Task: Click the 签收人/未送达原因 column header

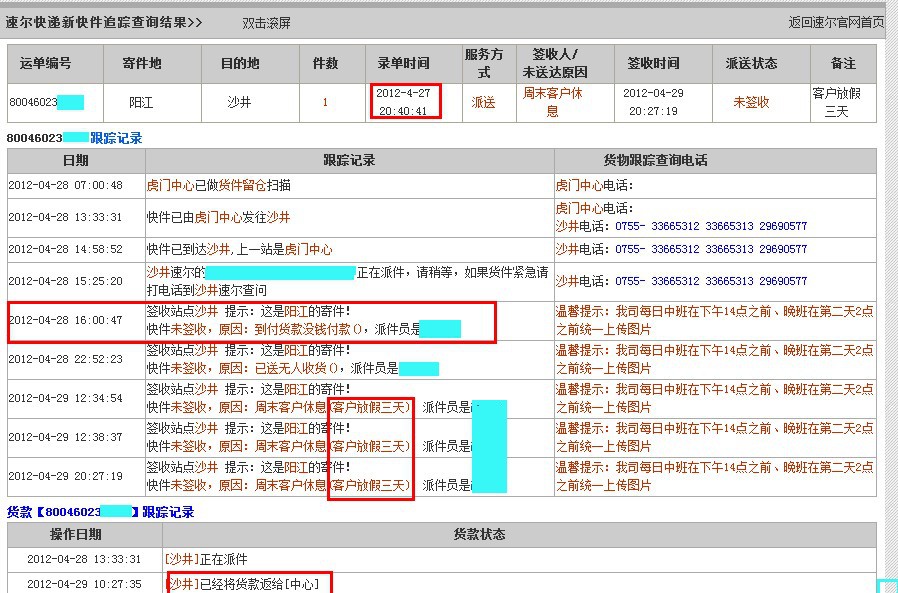Action: point(555,63)
